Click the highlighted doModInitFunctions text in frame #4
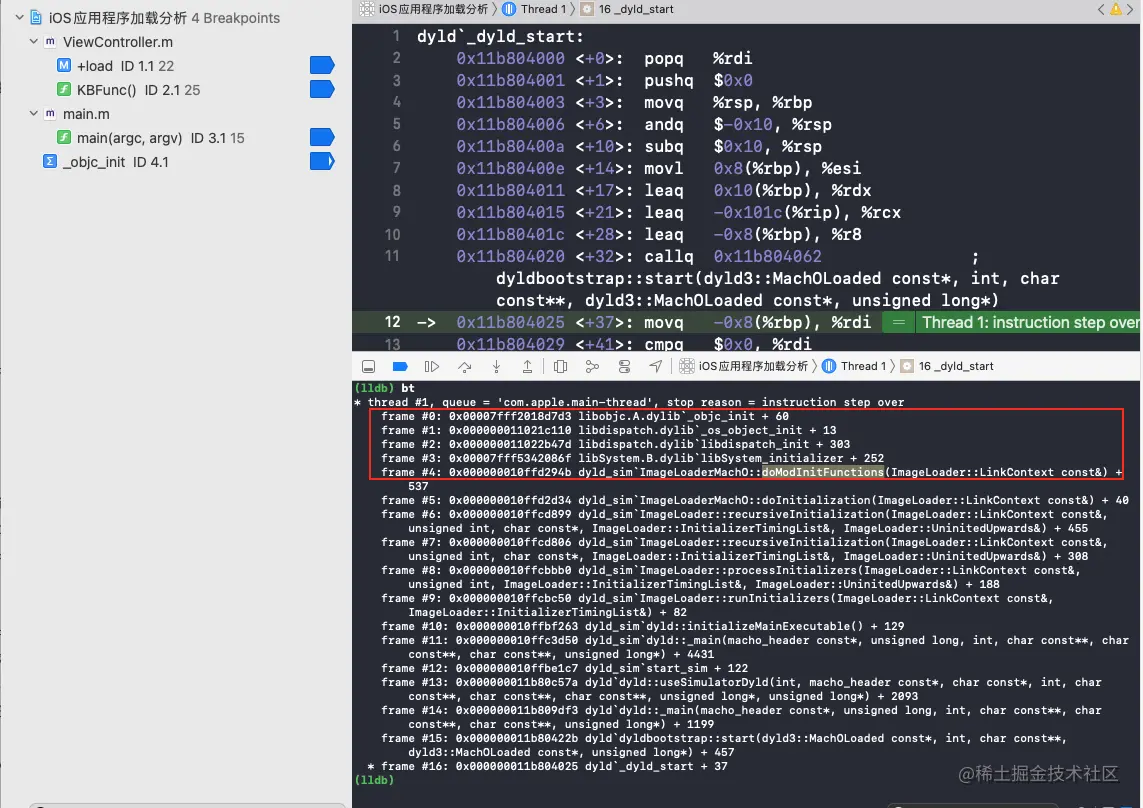Viewport: 1143px width, 808px height. [822, 472]
